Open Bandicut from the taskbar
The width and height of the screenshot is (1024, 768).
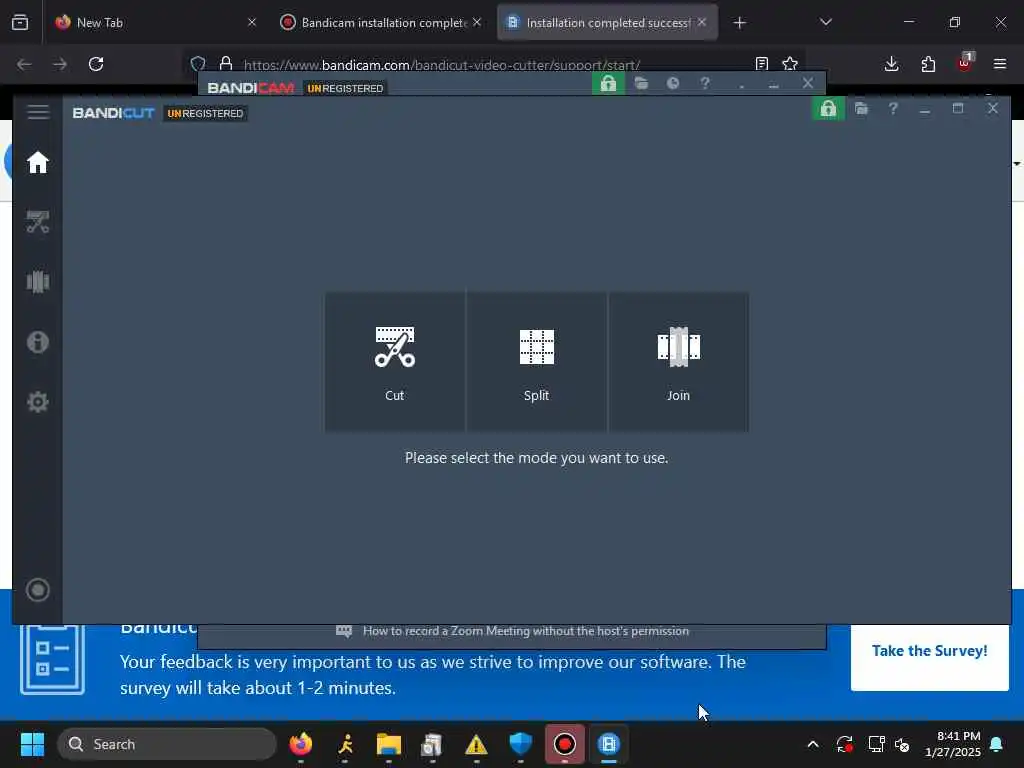pos(609,744)
